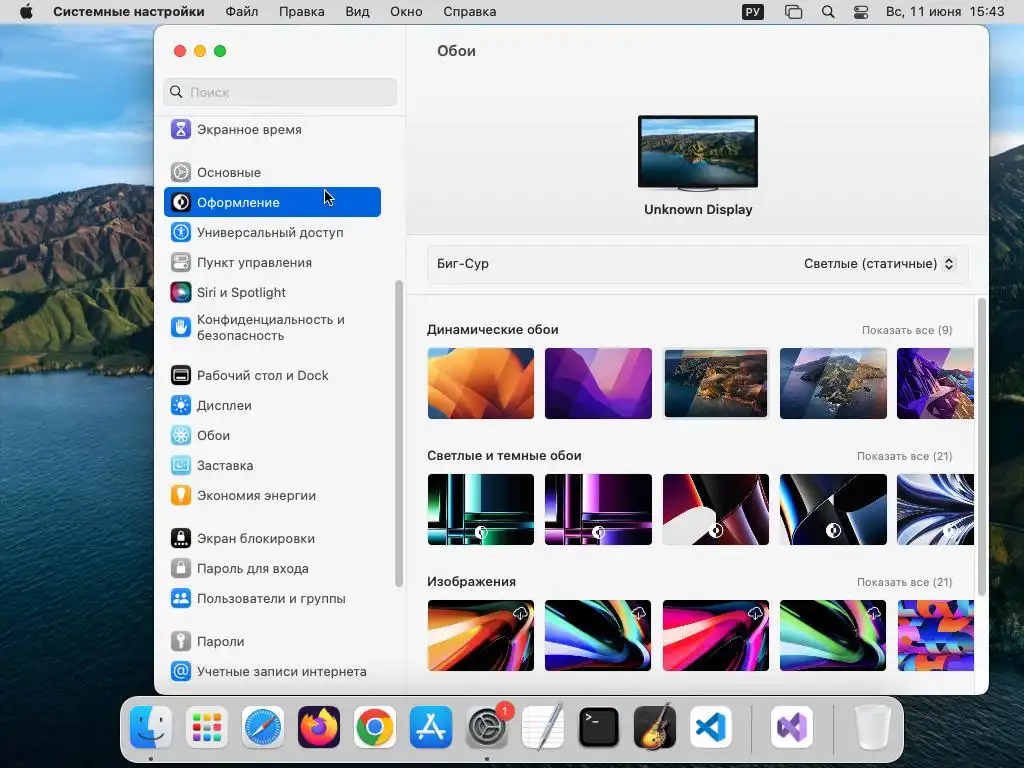Select the dark blue wave light/dark wallpaper

coord(833,509)
